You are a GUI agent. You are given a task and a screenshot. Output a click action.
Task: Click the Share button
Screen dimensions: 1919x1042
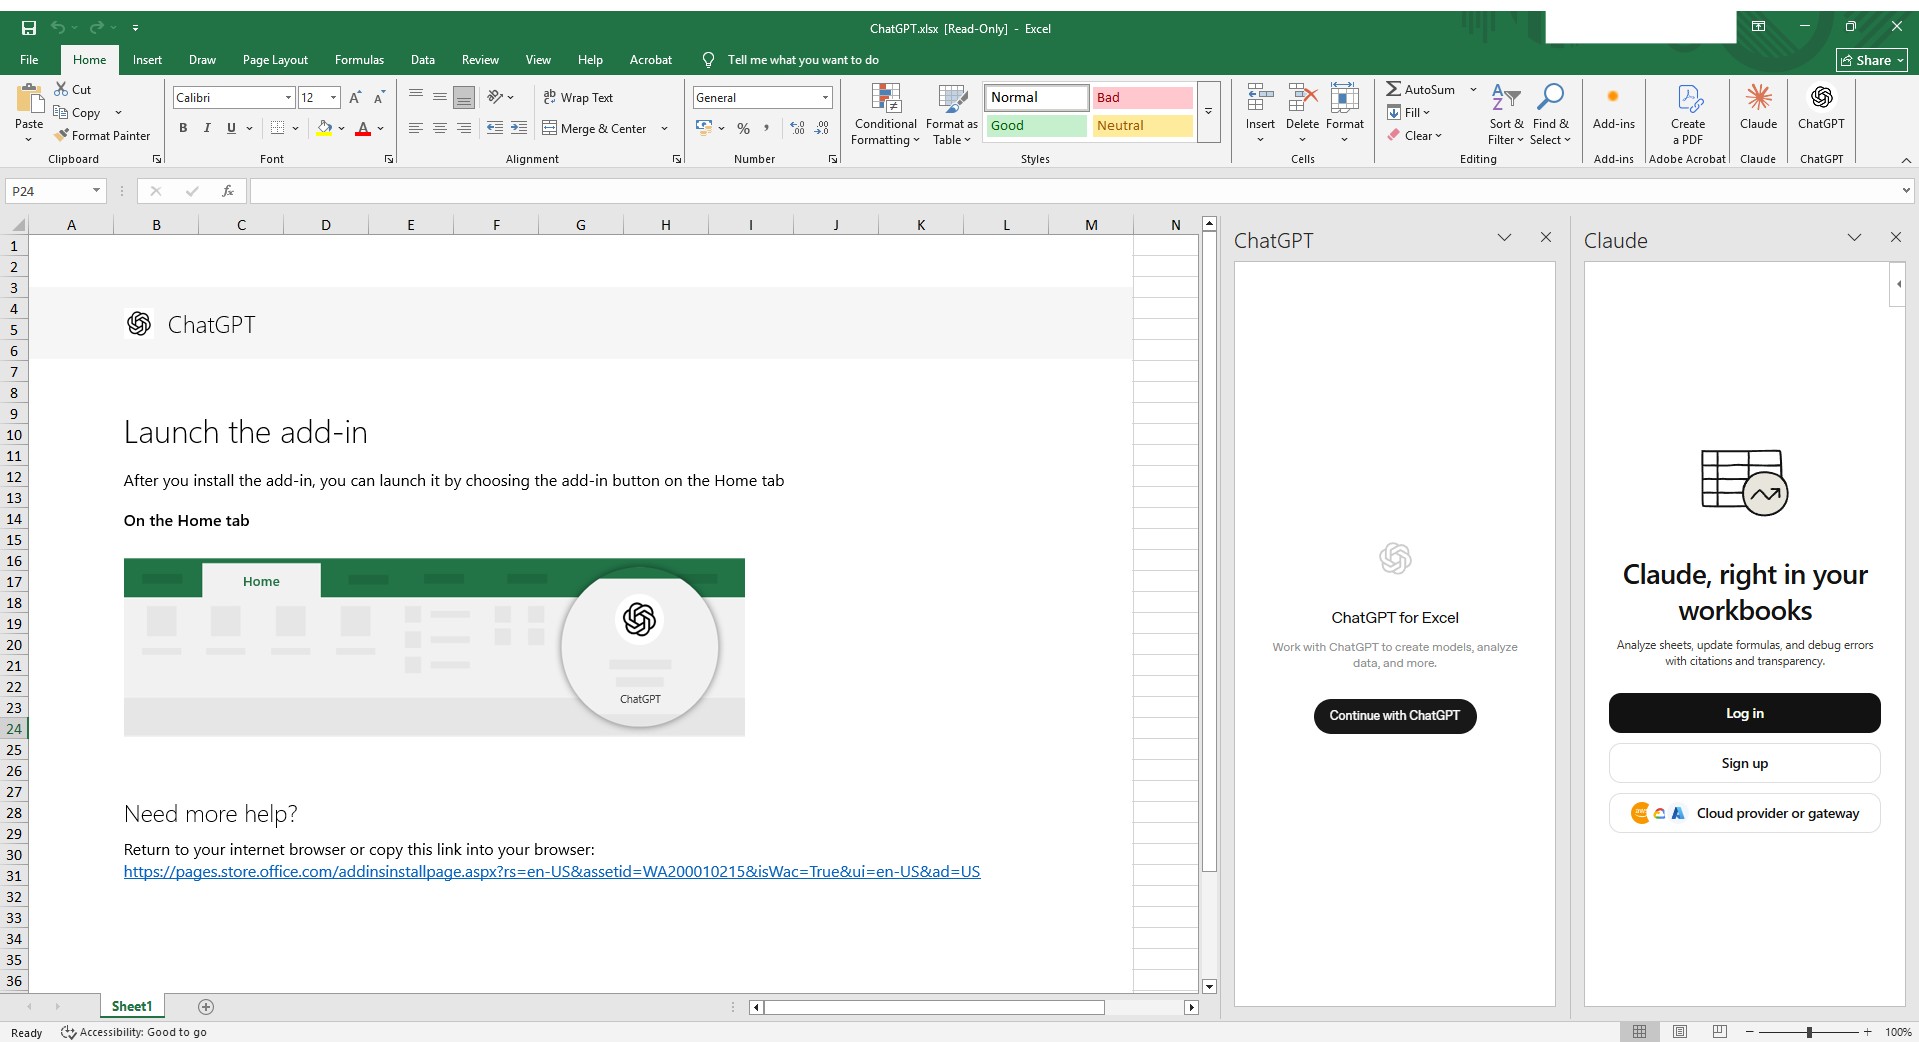pos(1874,60)
